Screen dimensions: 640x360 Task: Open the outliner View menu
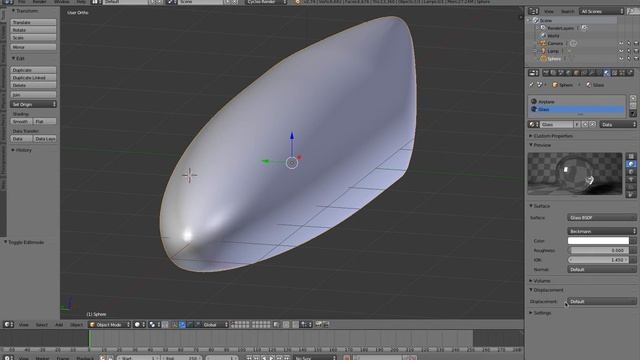pos(549,11)
